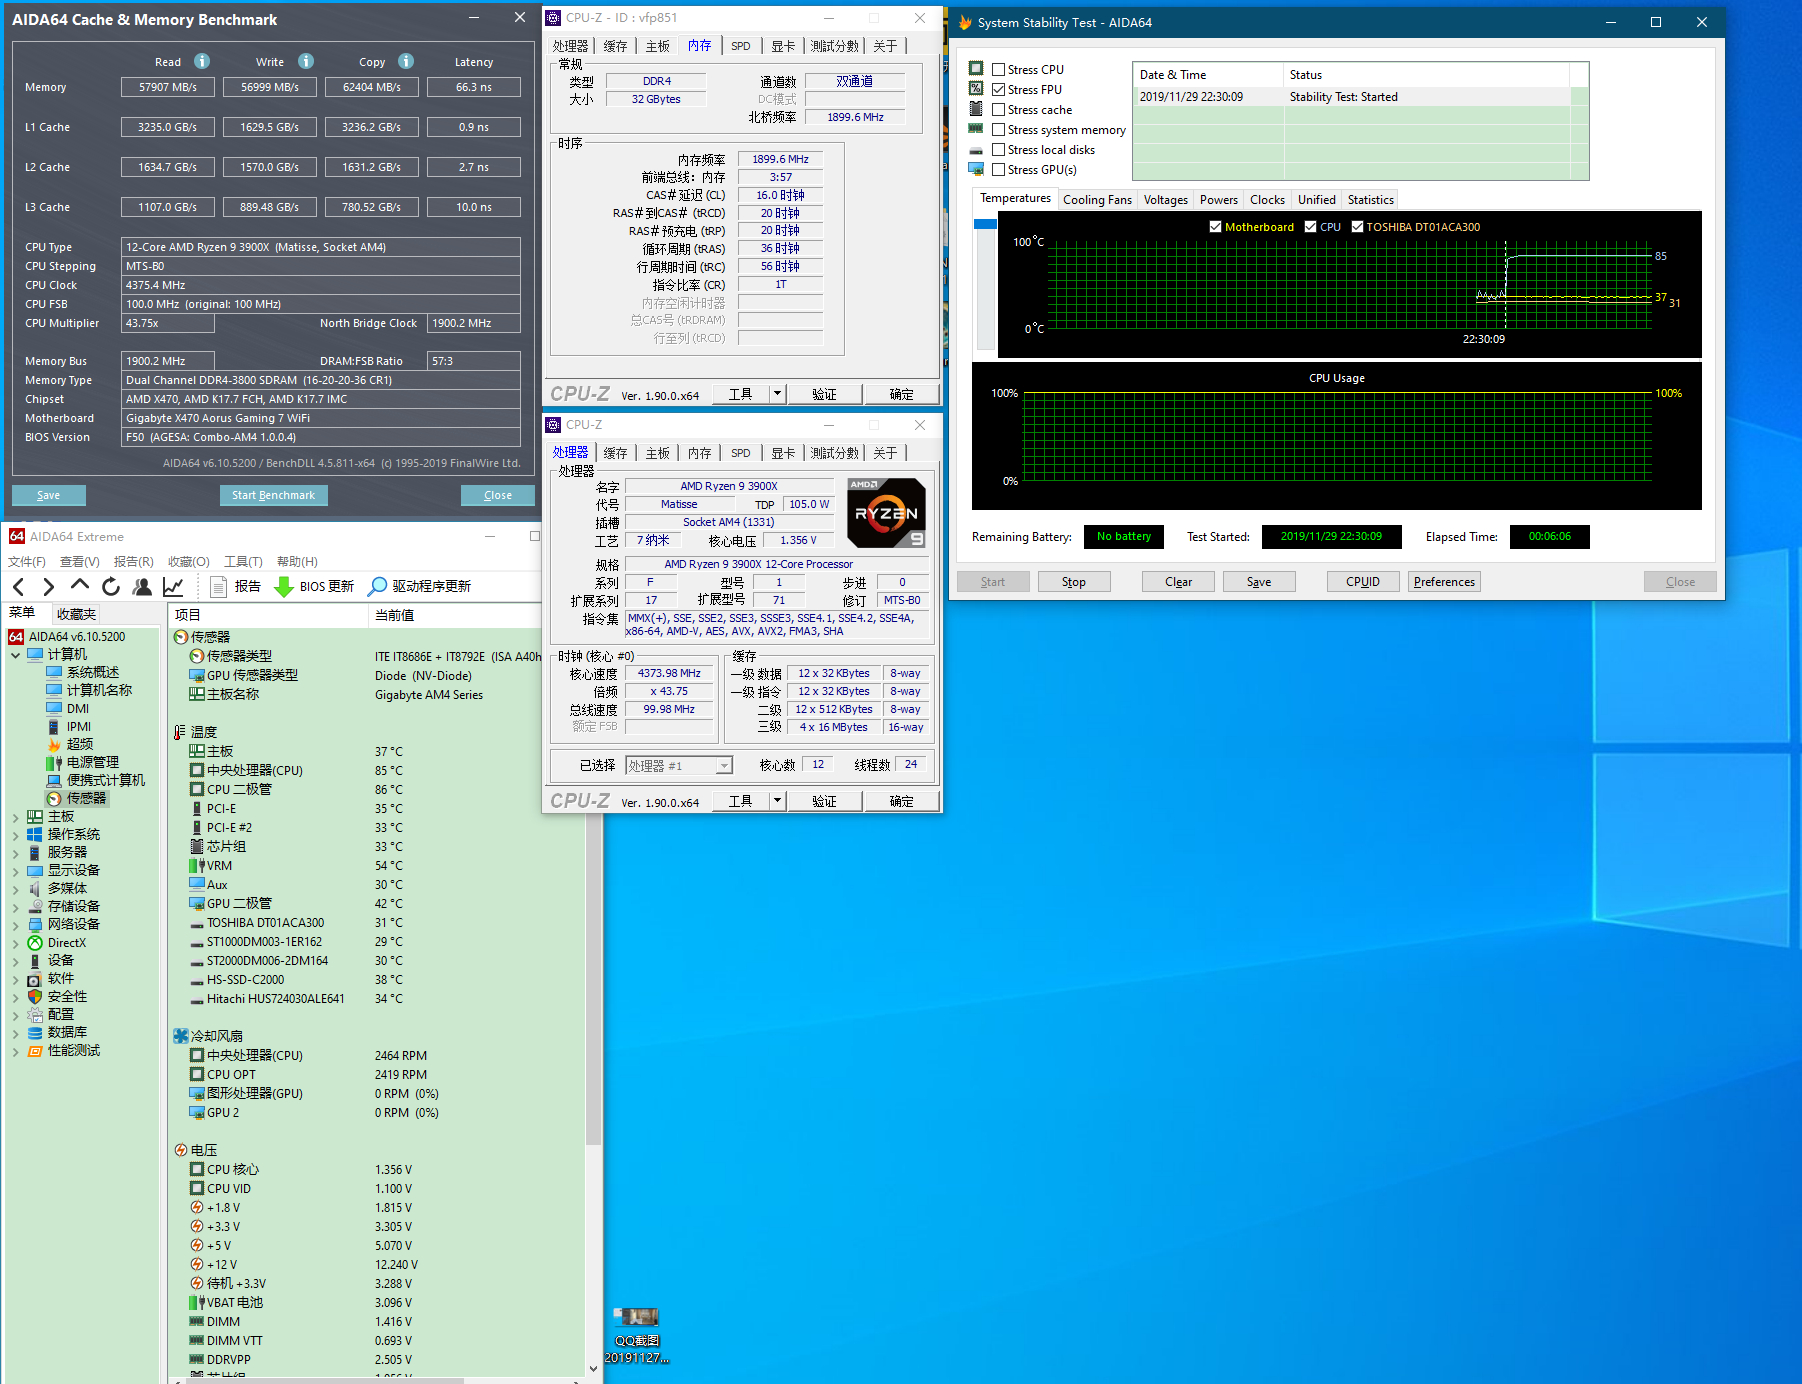Toggle TOSHIBA DT01ACA300 graph checkbox
Image resolution: width=1802 pixels, height=1384 pixels.
(x=1357, y=227)
